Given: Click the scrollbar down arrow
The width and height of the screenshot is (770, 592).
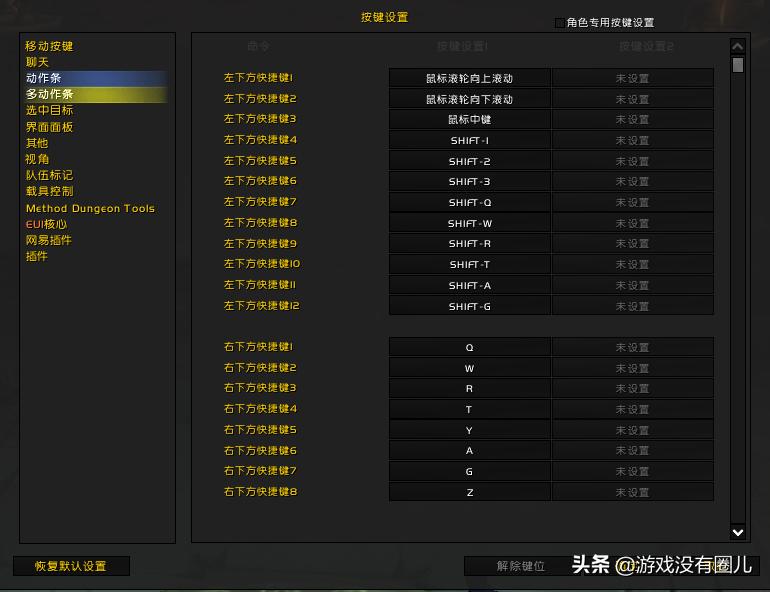Looking at the screenshot, I should tap(738, 532).
